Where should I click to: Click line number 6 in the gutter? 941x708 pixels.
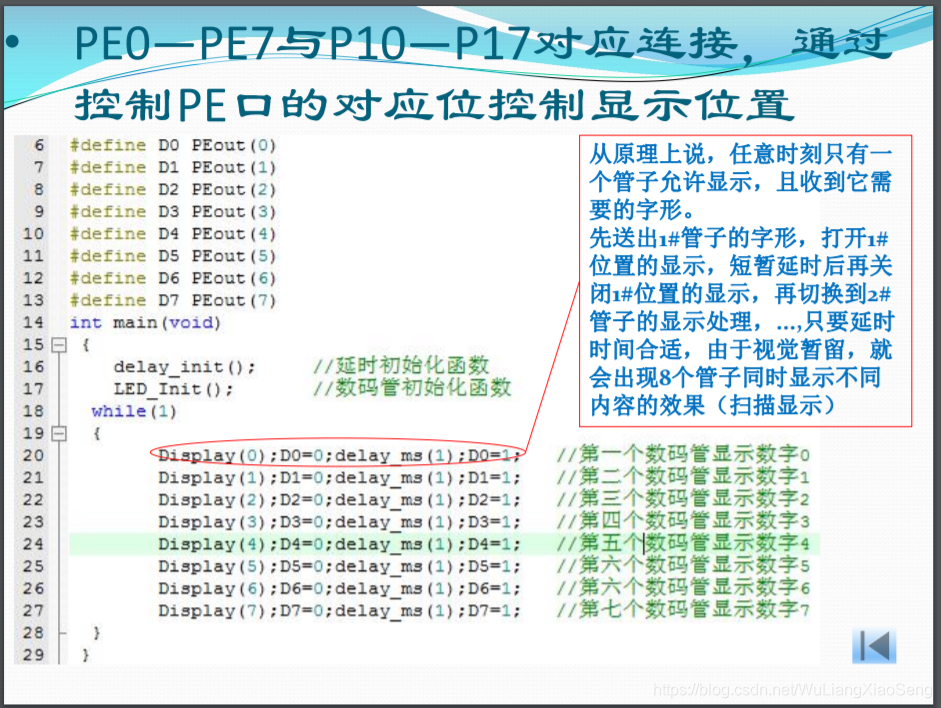pos(39,145)
